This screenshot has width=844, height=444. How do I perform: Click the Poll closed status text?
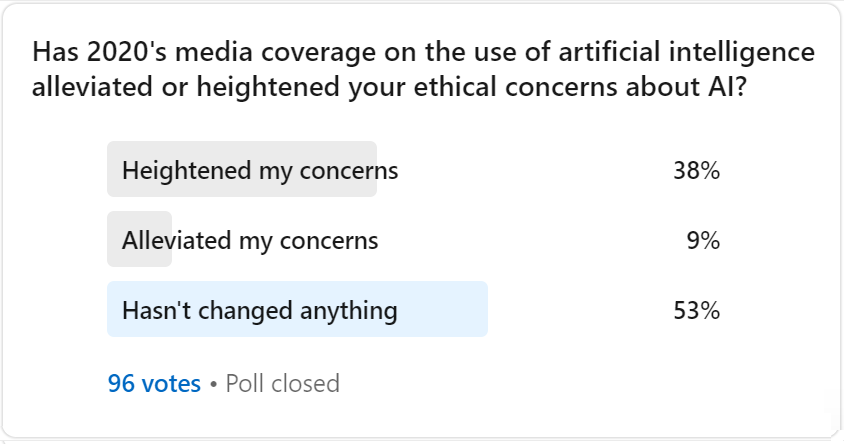tap(282, 383)
